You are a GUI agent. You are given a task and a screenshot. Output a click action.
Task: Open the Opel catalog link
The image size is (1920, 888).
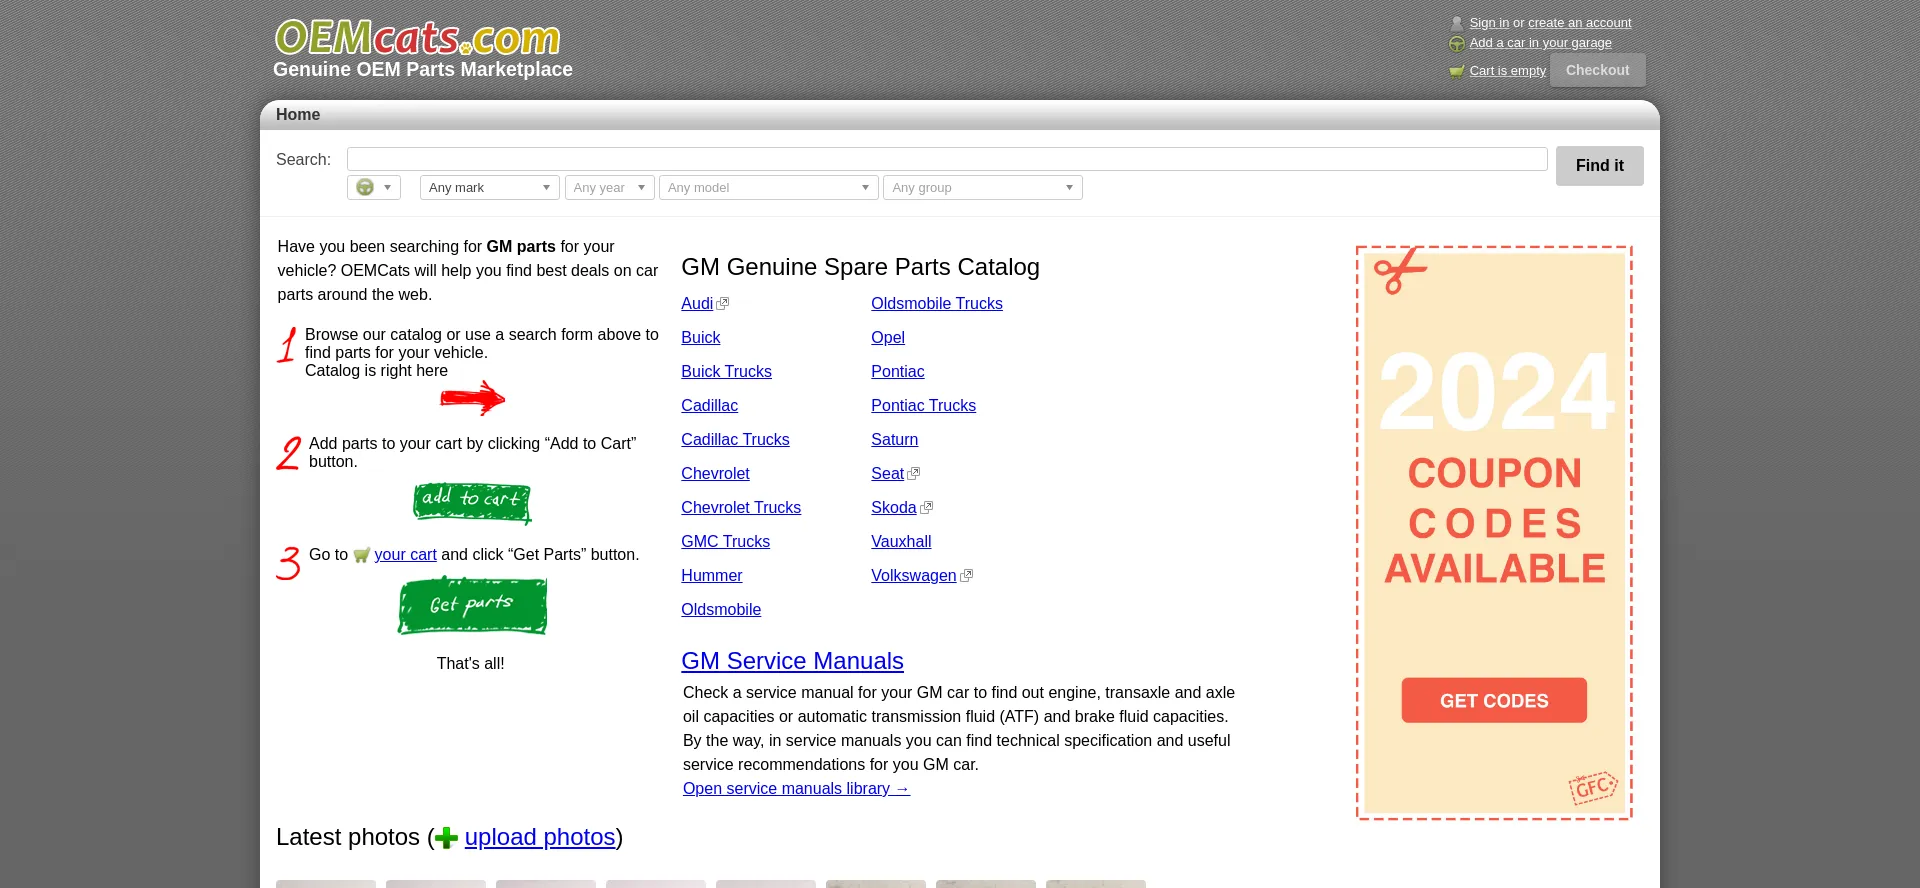(x=888, y=337)
